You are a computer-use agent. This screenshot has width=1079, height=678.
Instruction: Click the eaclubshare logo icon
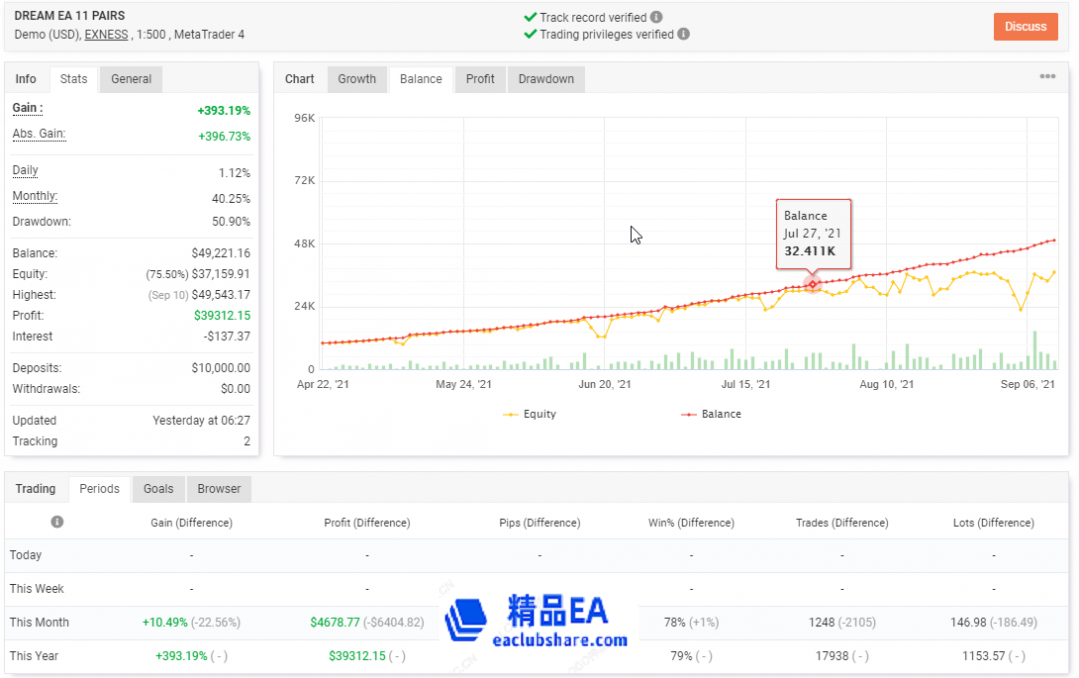pos(466,620)
